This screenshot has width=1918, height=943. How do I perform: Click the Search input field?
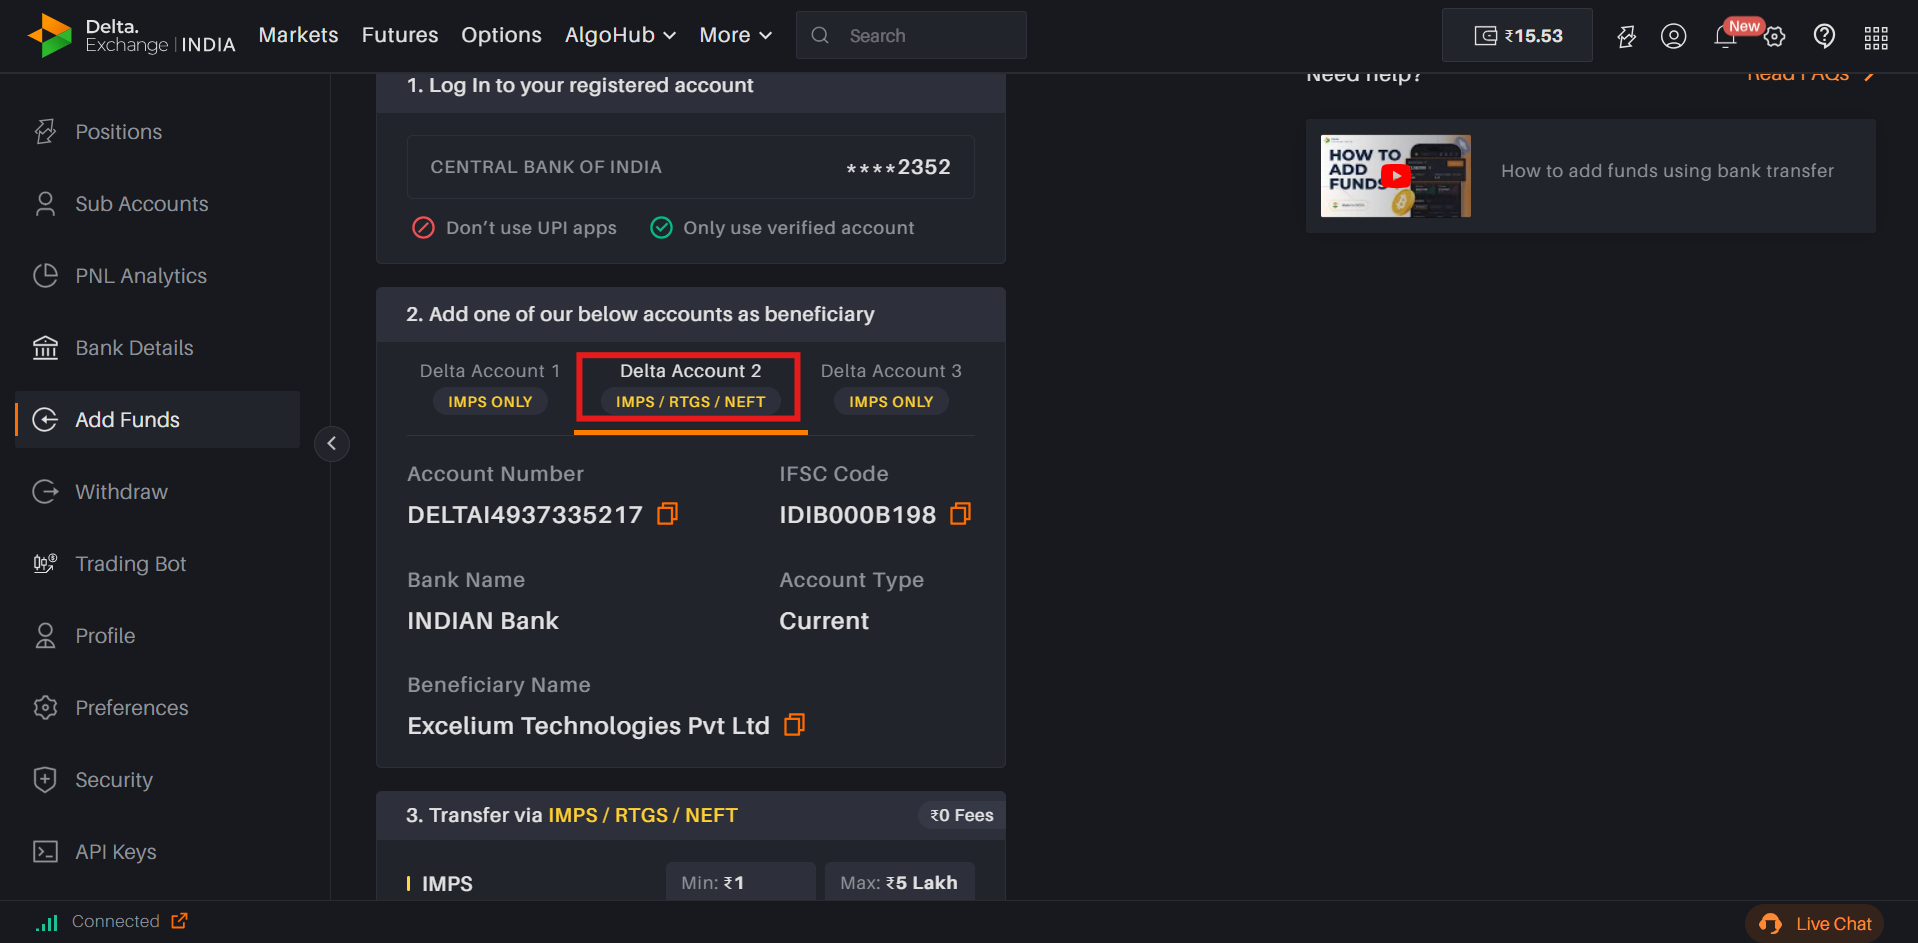coord(911,36)
